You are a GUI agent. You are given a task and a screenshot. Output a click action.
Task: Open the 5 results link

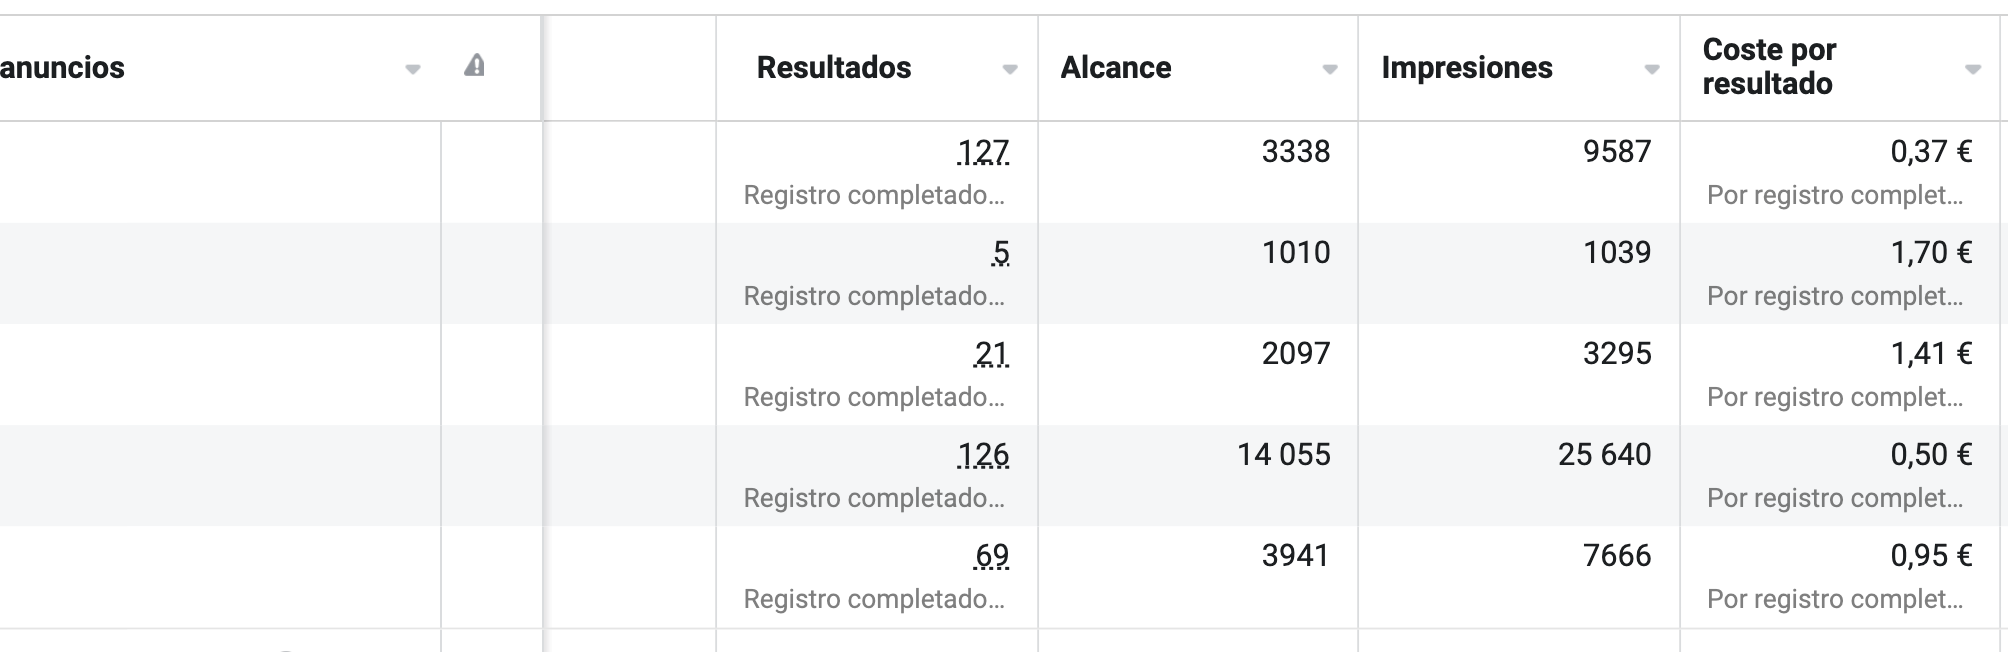coord(1001,253)
